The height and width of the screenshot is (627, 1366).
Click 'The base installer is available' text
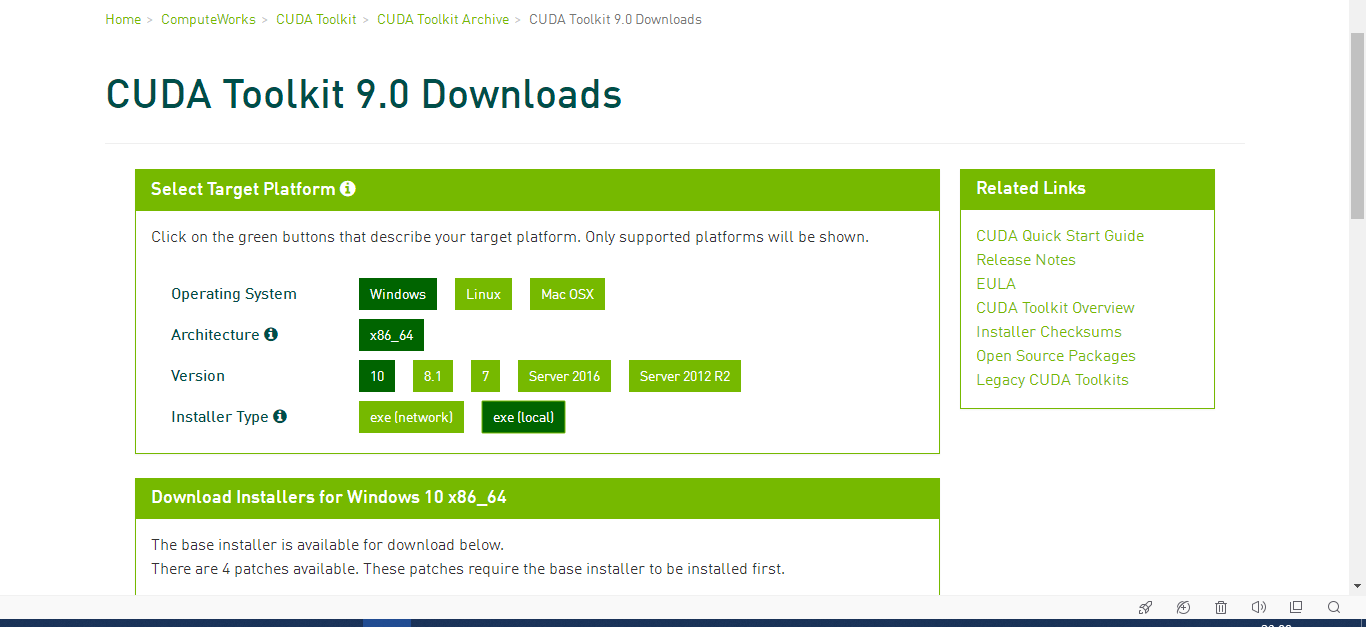pyautogui.click(x=327, y=545)
